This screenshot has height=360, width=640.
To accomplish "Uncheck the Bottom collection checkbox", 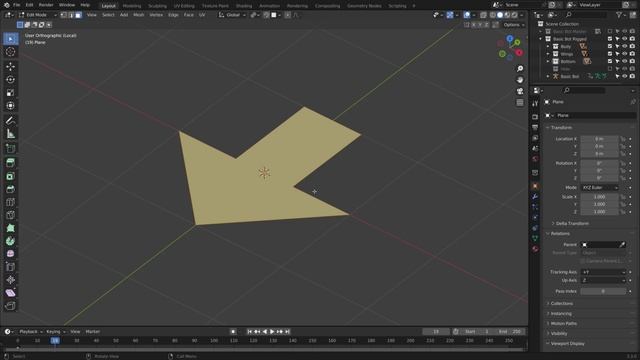I will coord(610,62).
